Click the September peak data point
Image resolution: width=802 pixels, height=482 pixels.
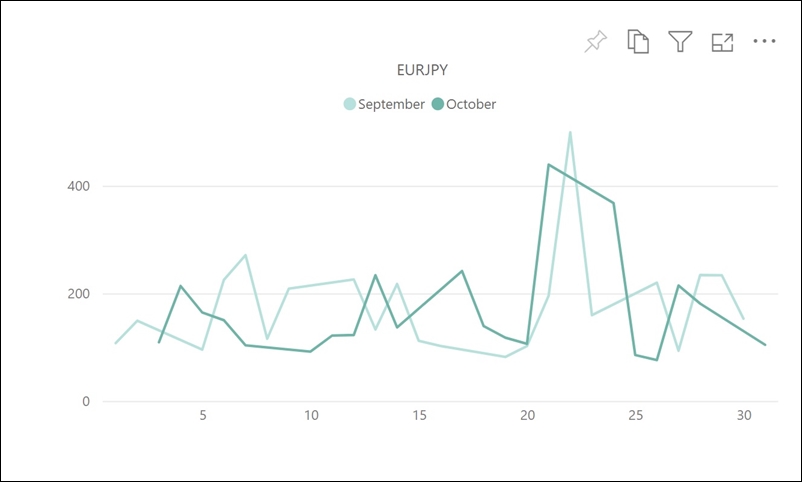pos(570,133)
